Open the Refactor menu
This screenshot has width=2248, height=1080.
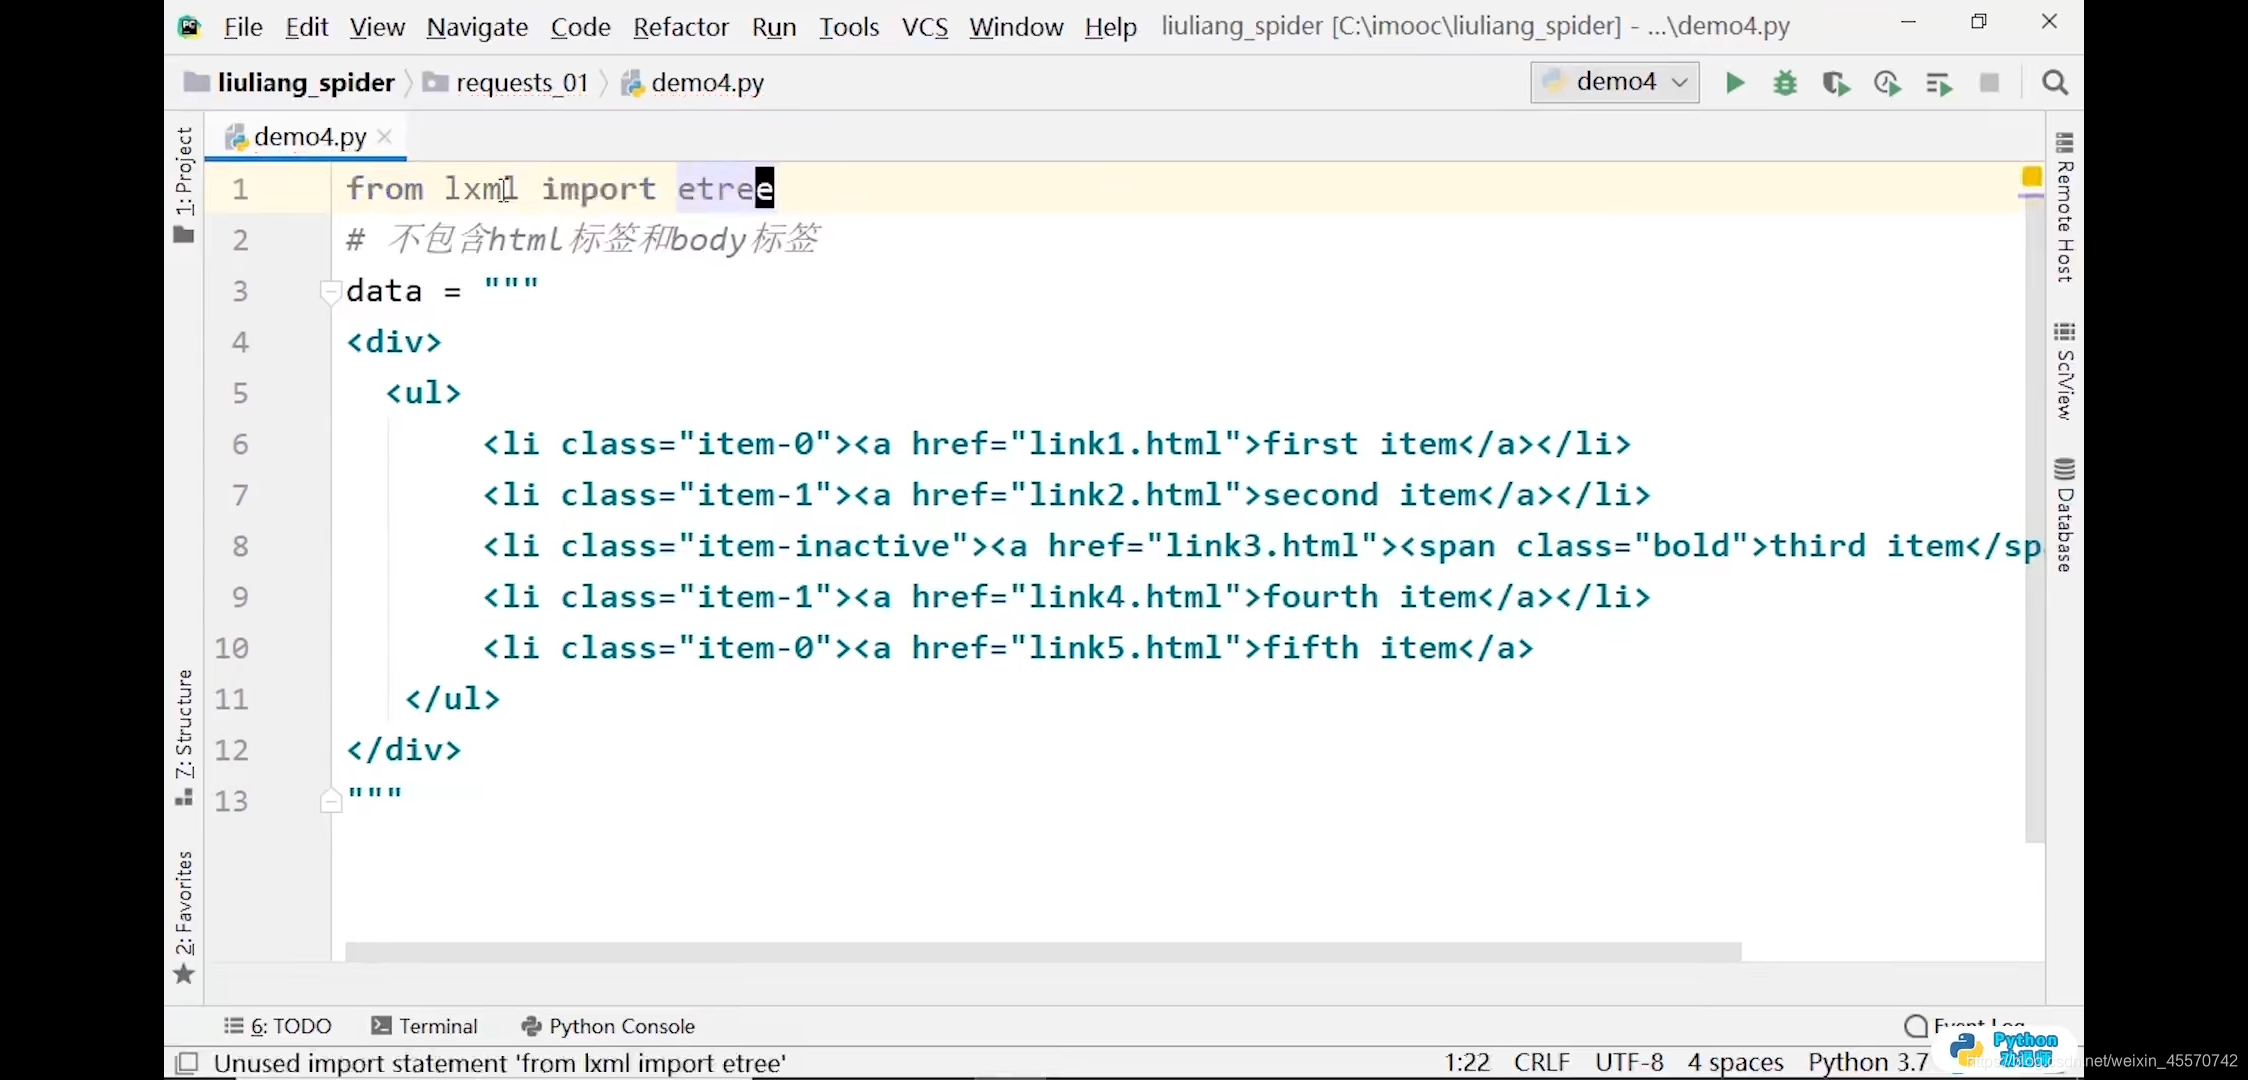point(680,27)
